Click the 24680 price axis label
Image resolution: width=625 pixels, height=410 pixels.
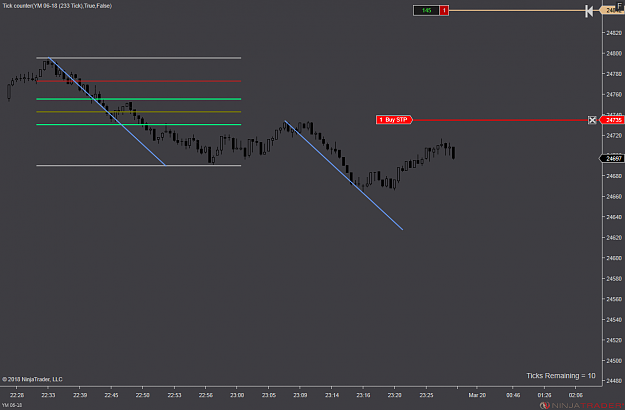[614, 176]
